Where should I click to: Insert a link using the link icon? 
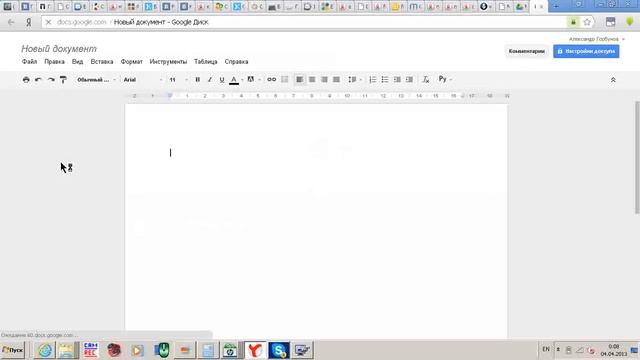click(271, 80)
